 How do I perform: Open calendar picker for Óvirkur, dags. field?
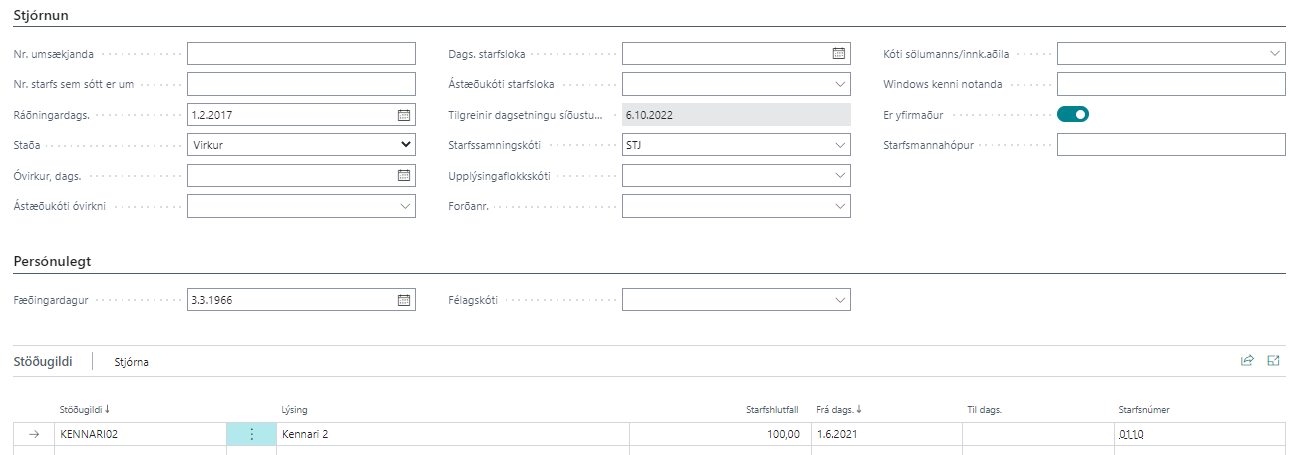pos(404,175)
